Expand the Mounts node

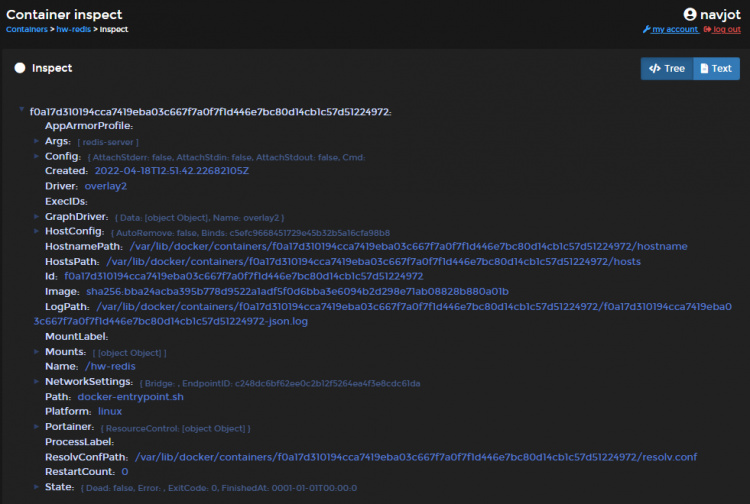37,351
